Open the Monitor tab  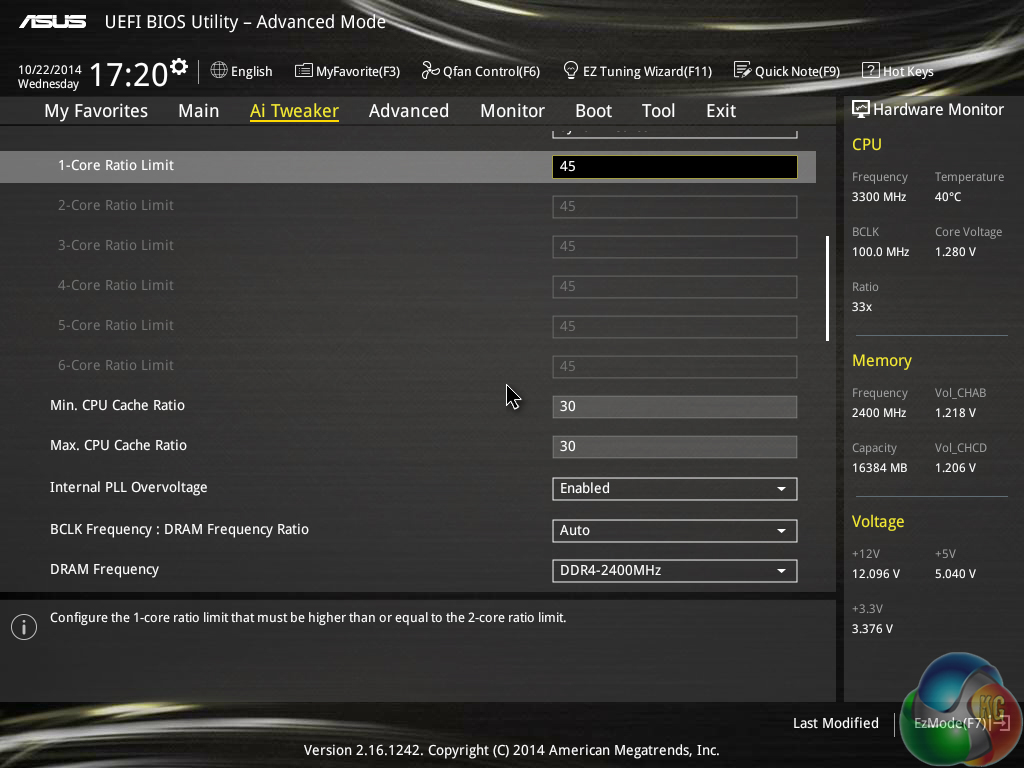tap(512, 111)
